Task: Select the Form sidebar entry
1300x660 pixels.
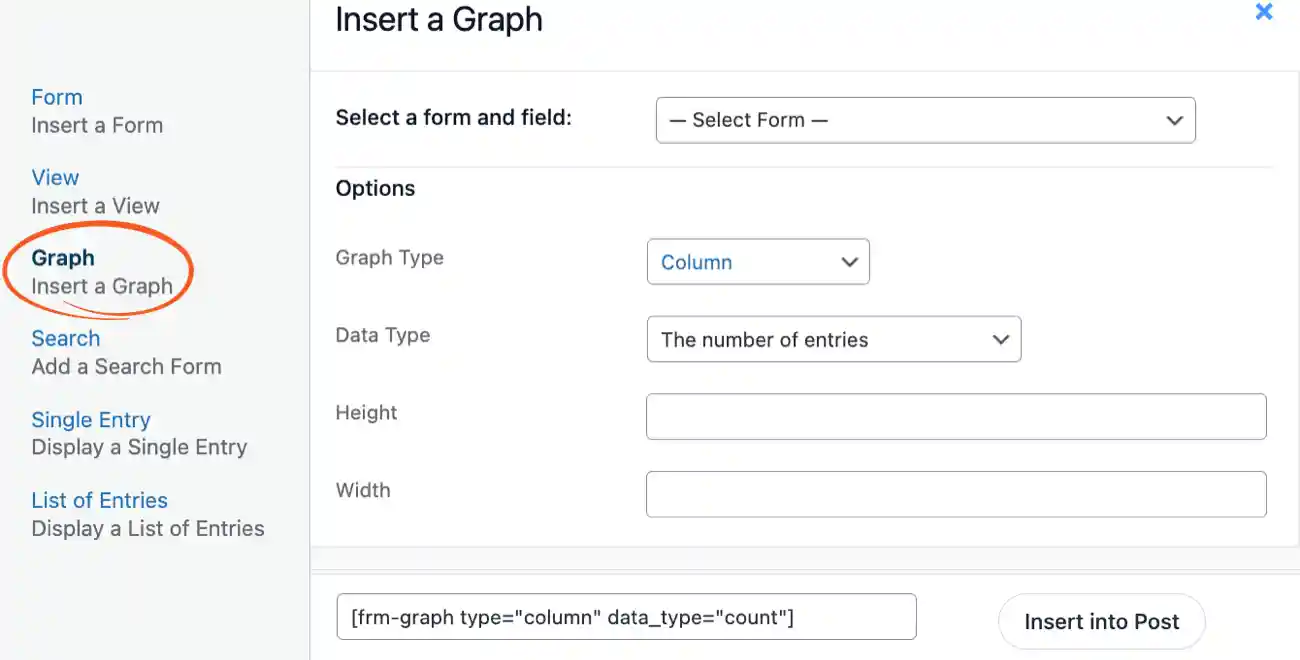Action: [56, 96]
